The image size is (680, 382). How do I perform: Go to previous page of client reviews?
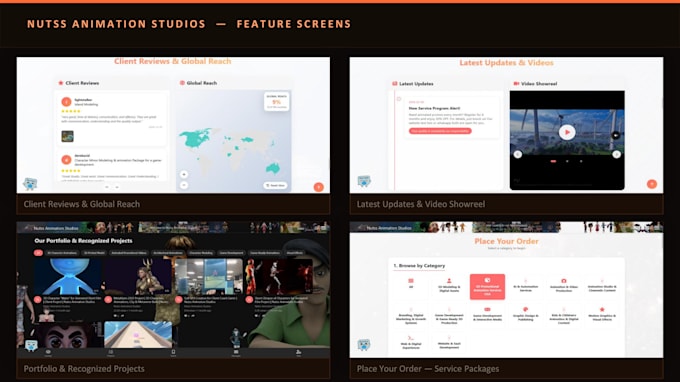pyautogui.click(x=107, y=187)
